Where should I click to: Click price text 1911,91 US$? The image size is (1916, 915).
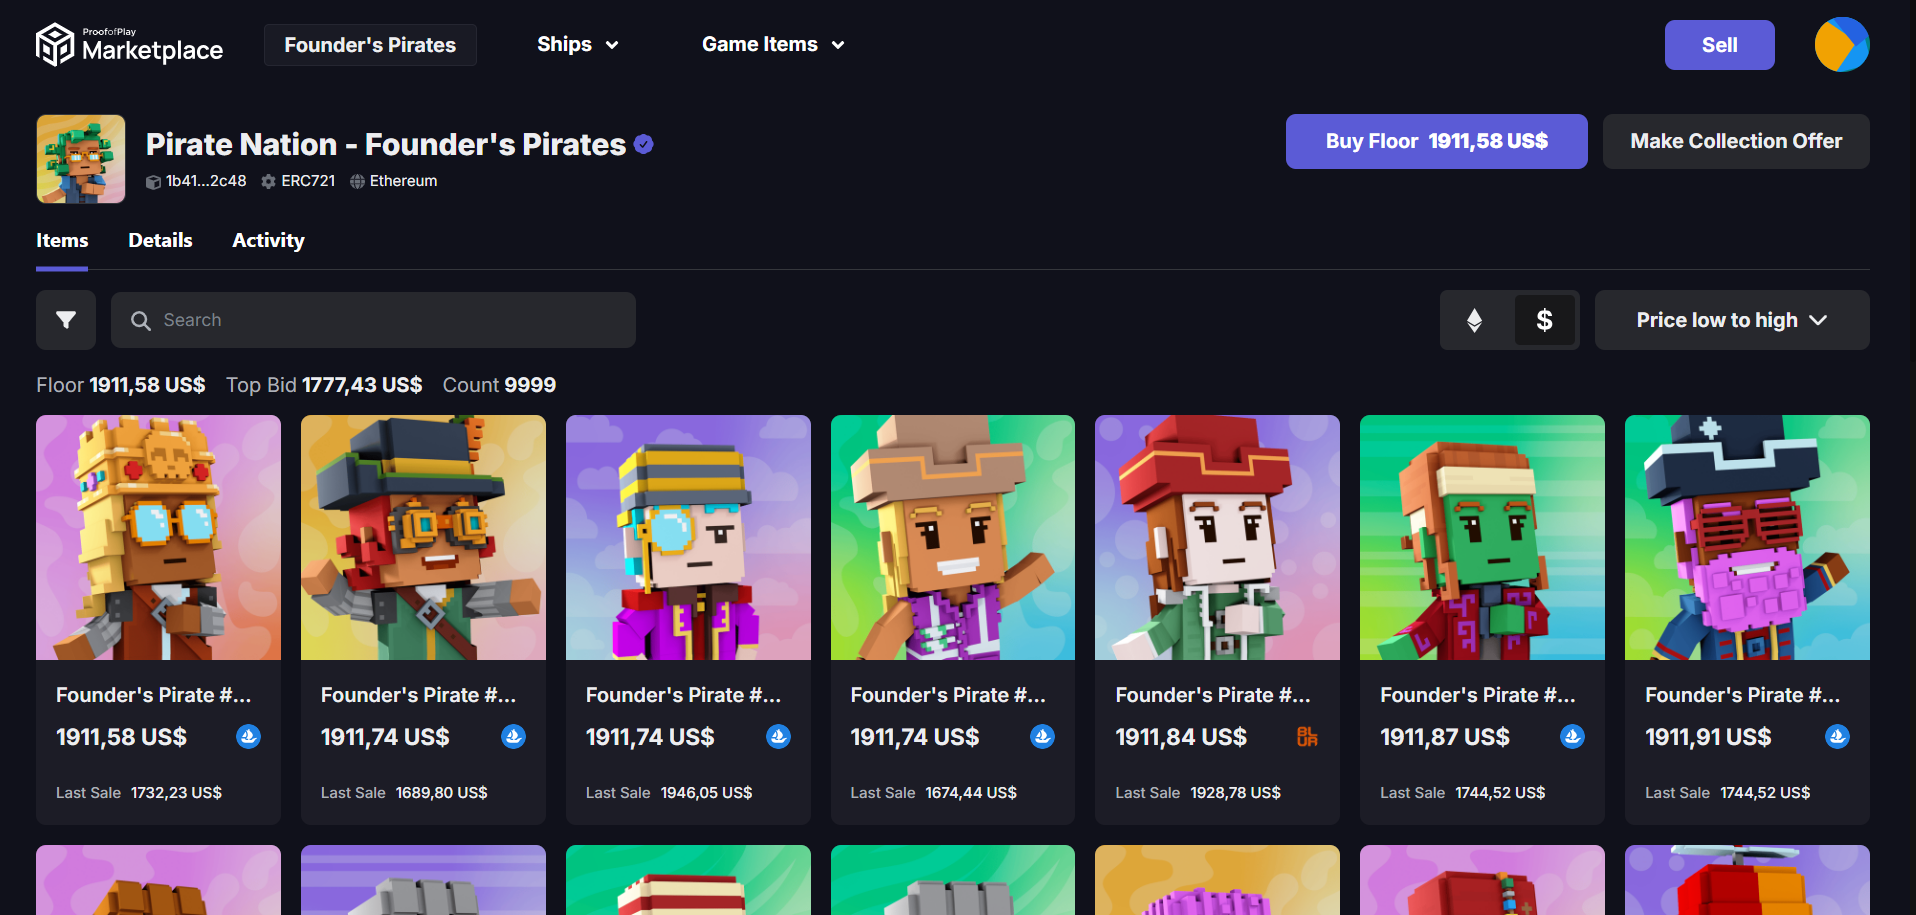(x=1708, y=737)
